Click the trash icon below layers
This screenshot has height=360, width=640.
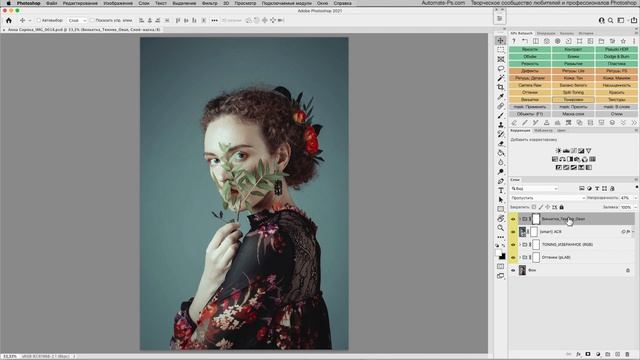tap(627, 354)
